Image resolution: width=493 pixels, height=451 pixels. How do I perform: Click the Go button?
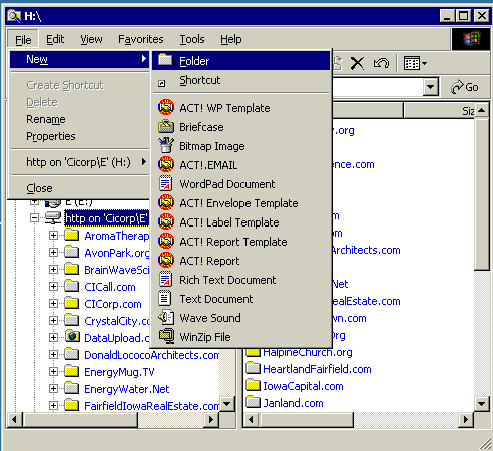pyautogui.click(x=465, y=87)
